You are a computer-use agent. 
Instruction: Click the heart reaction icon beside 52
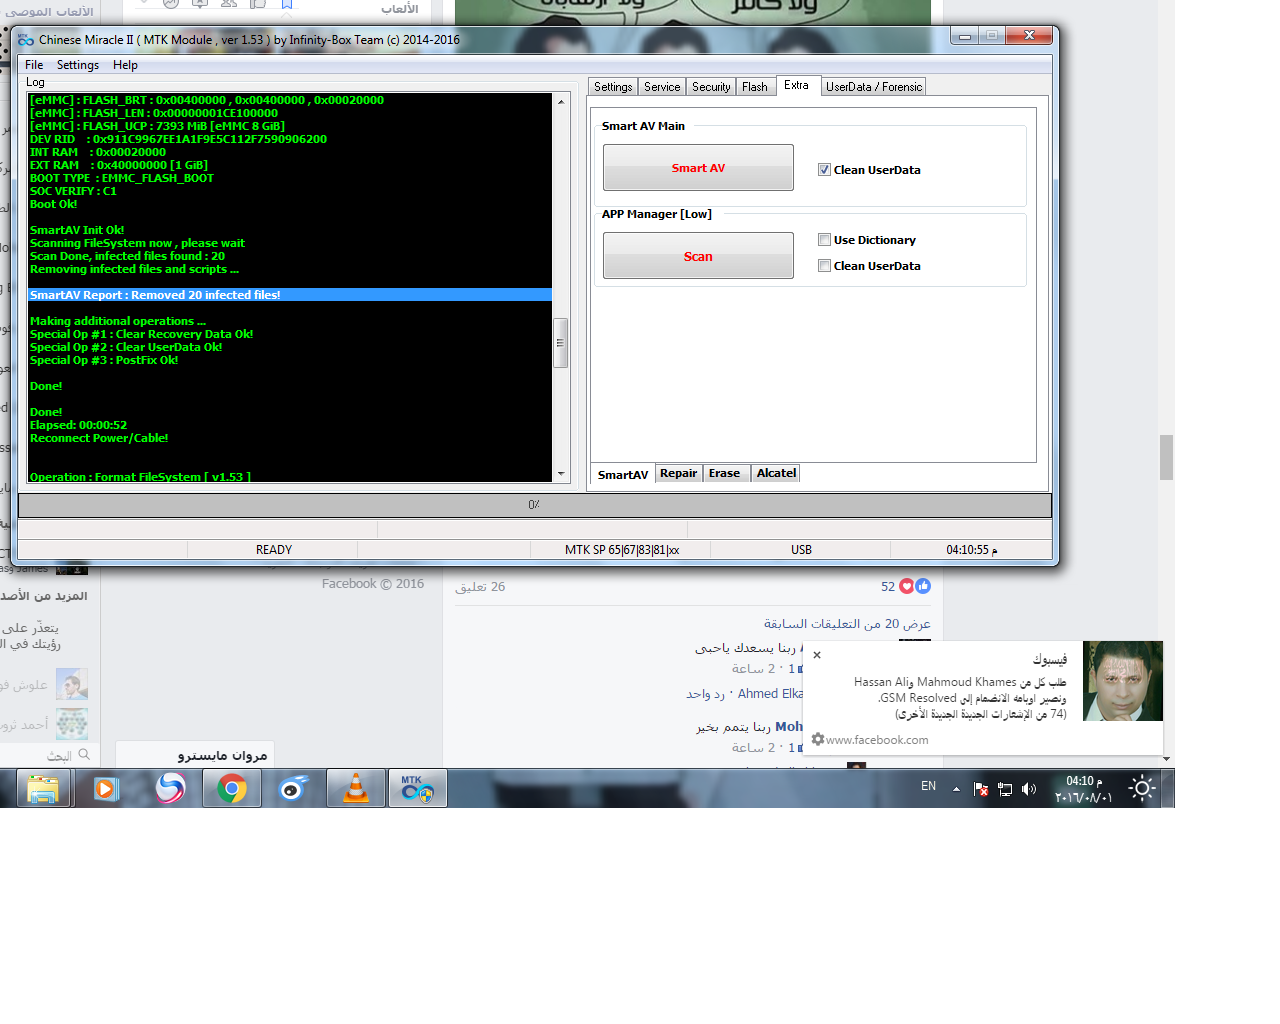point(907,586)
